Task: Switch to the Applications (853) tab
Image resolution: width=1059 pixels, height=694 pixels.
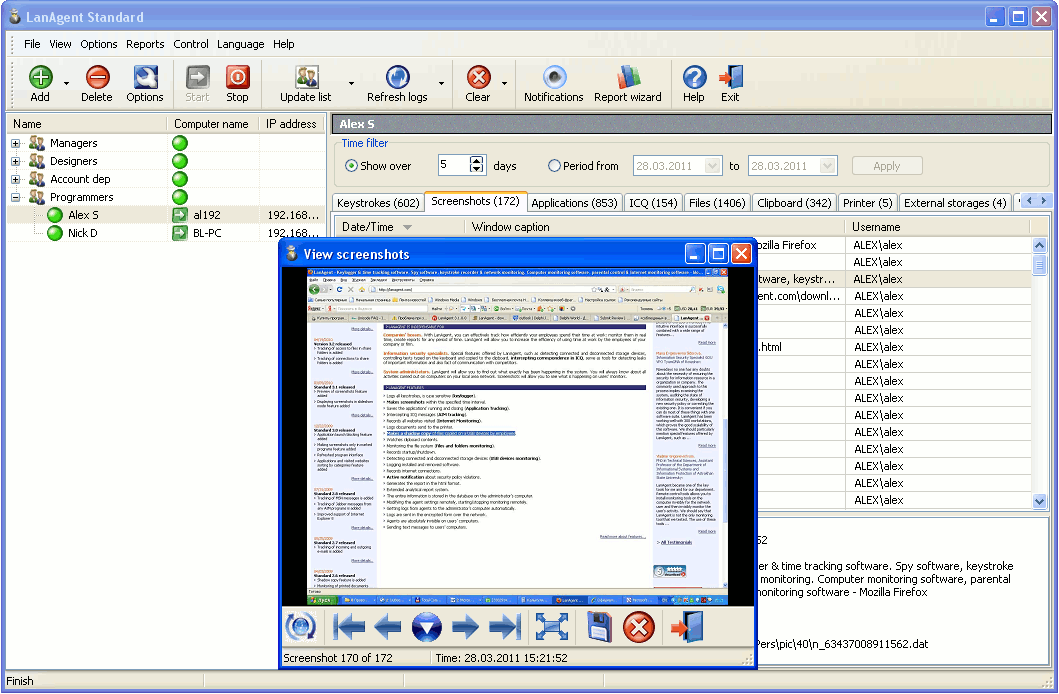Action: [x=574, y=203]
